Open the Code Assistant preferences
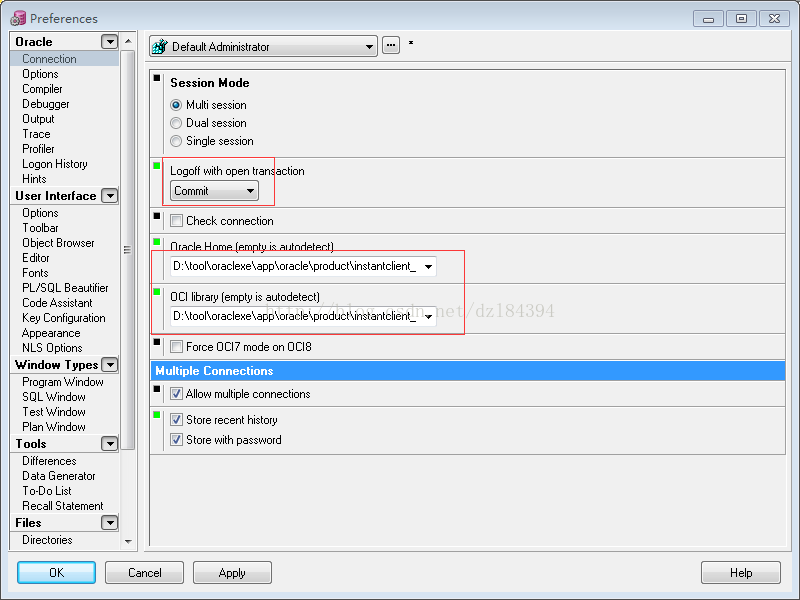800x600 pixels. [57, 303]
